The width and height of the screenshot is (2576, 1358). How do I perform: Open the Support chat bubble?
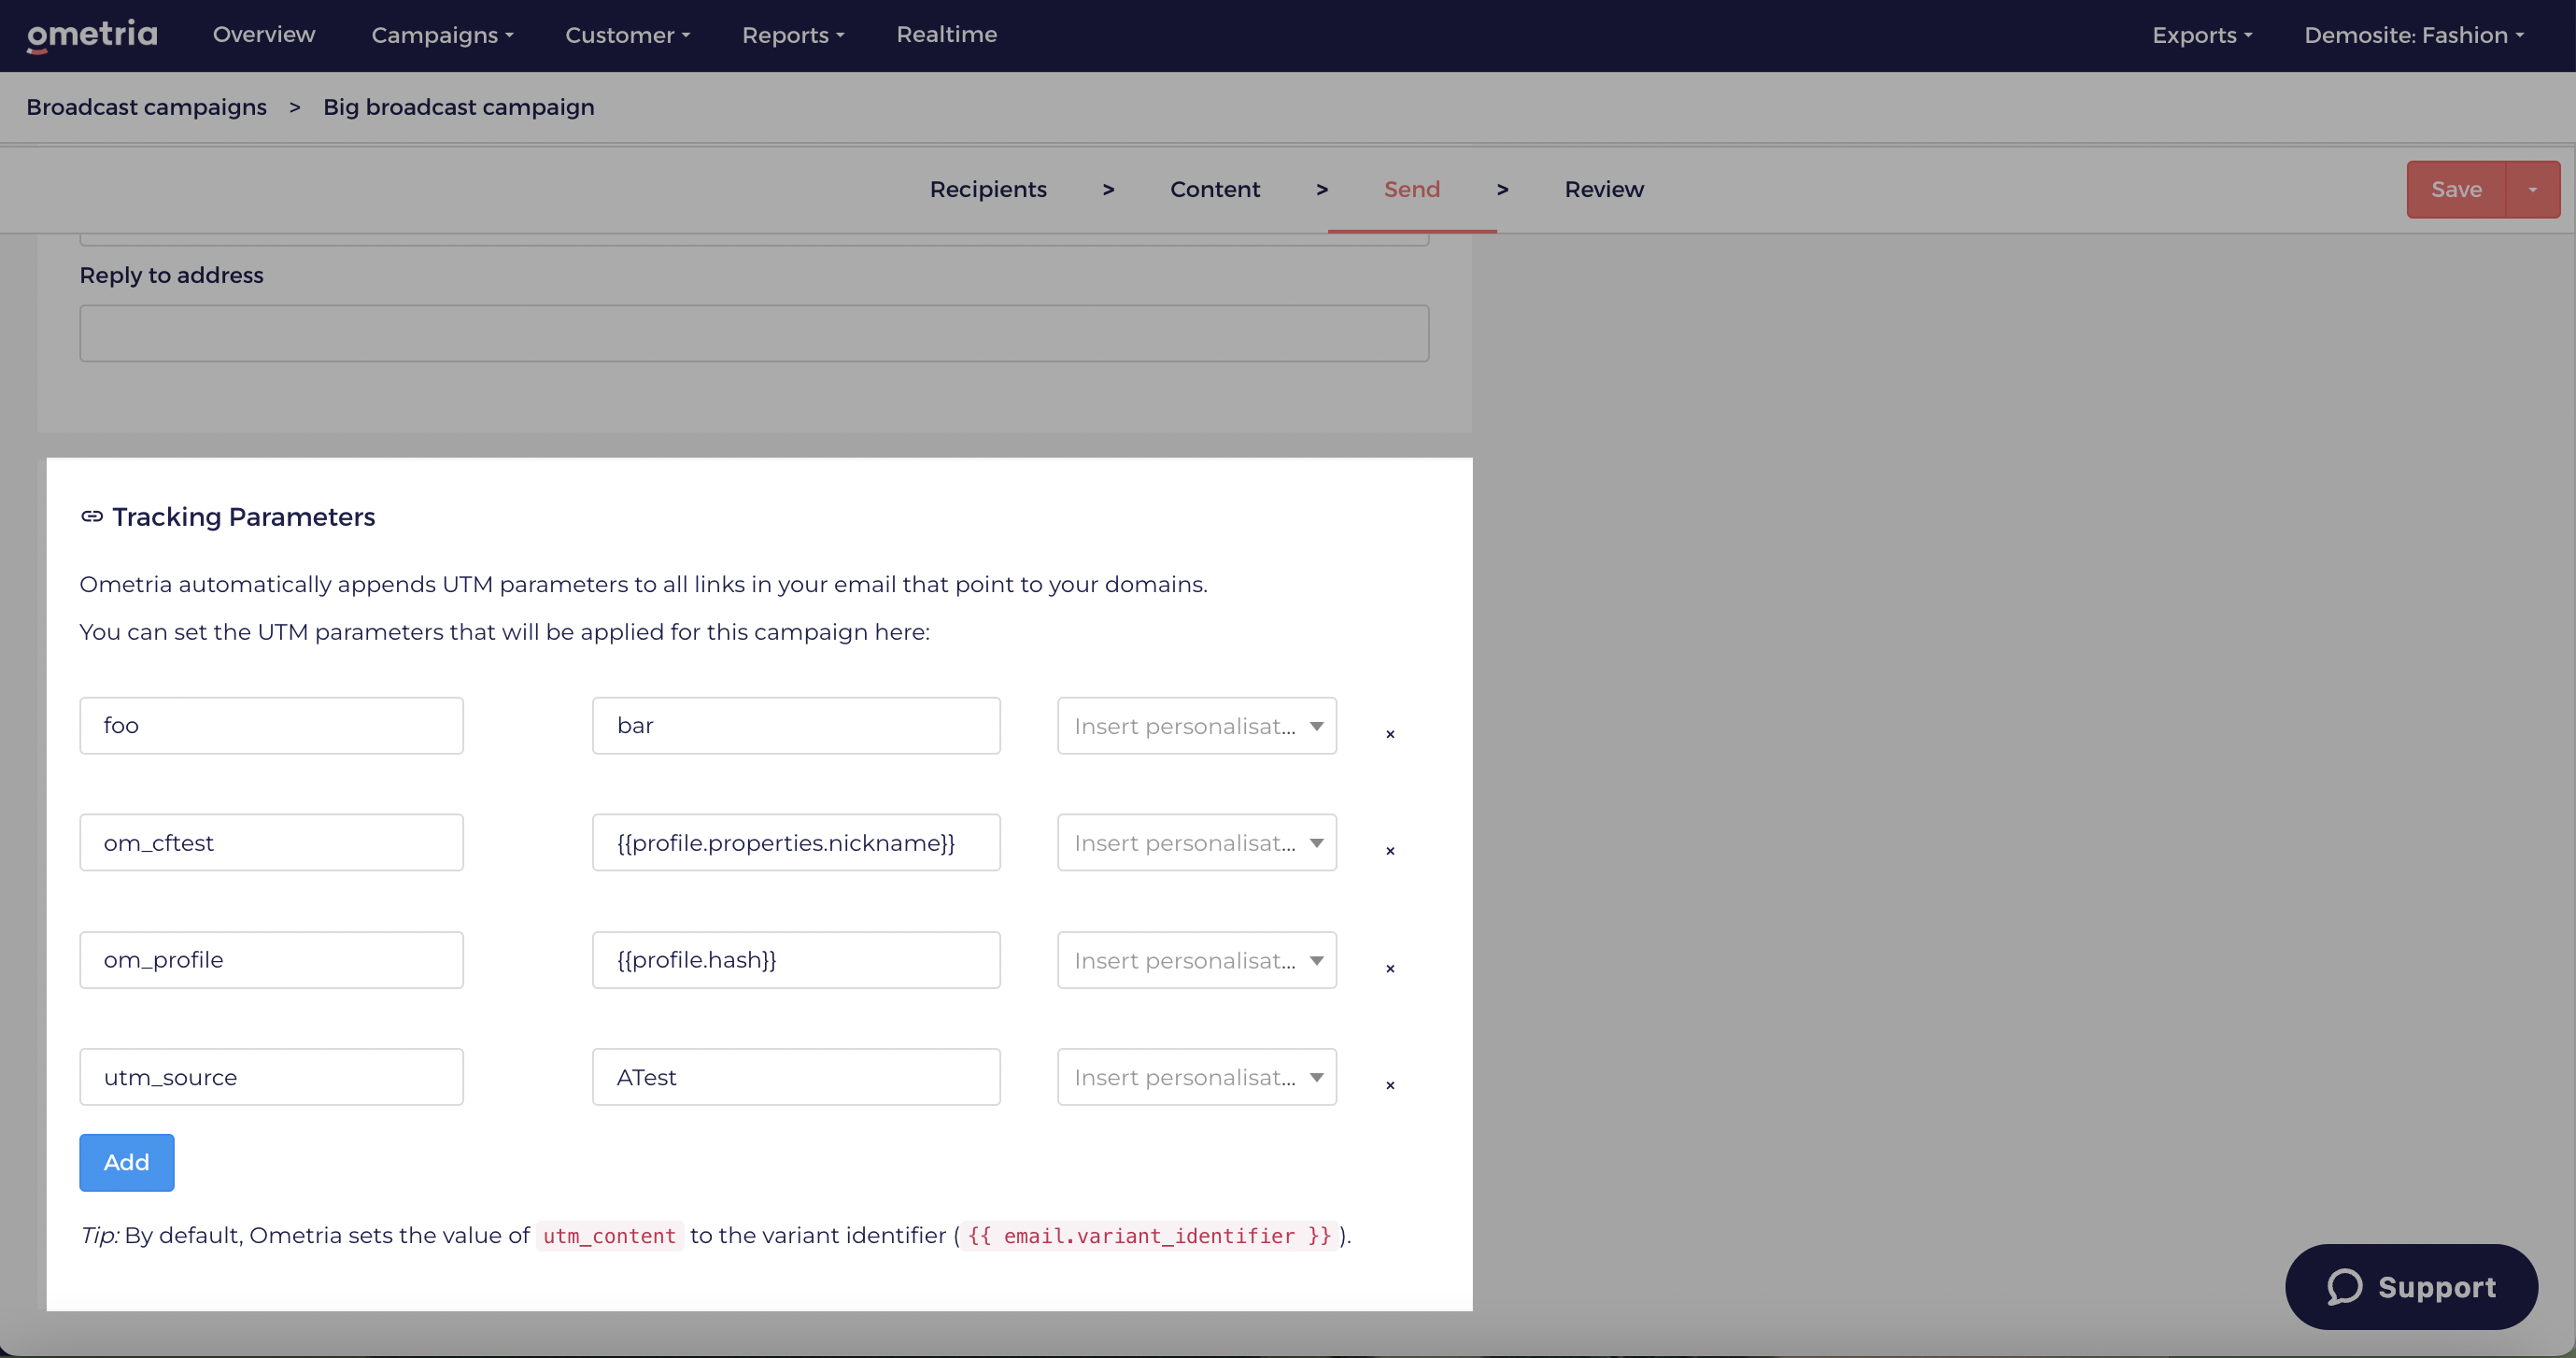[2411, 1287]
